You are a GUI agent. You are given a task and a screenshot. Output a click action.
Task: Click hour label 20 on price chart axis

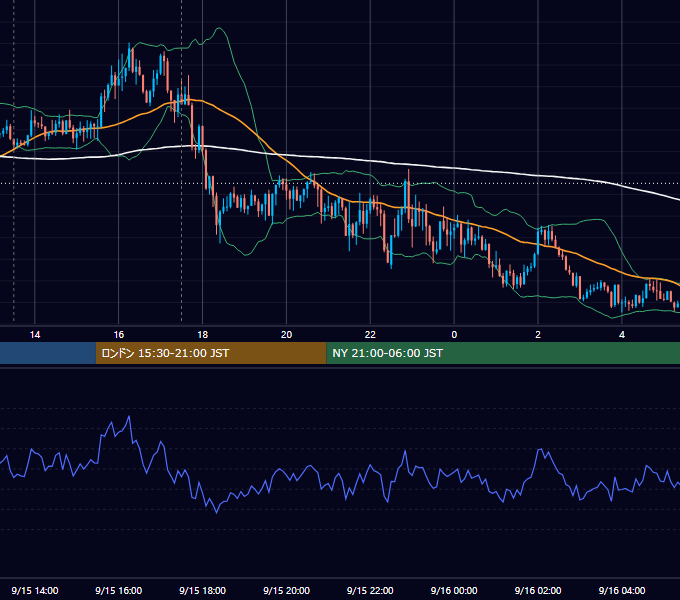coord(286,335)
